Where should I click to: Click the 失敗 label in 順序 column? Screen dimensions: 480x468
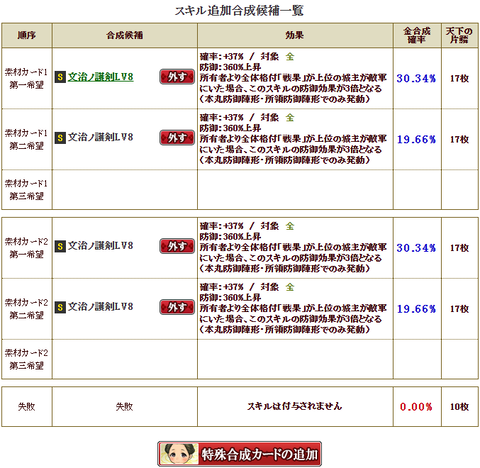pos(27,407)
